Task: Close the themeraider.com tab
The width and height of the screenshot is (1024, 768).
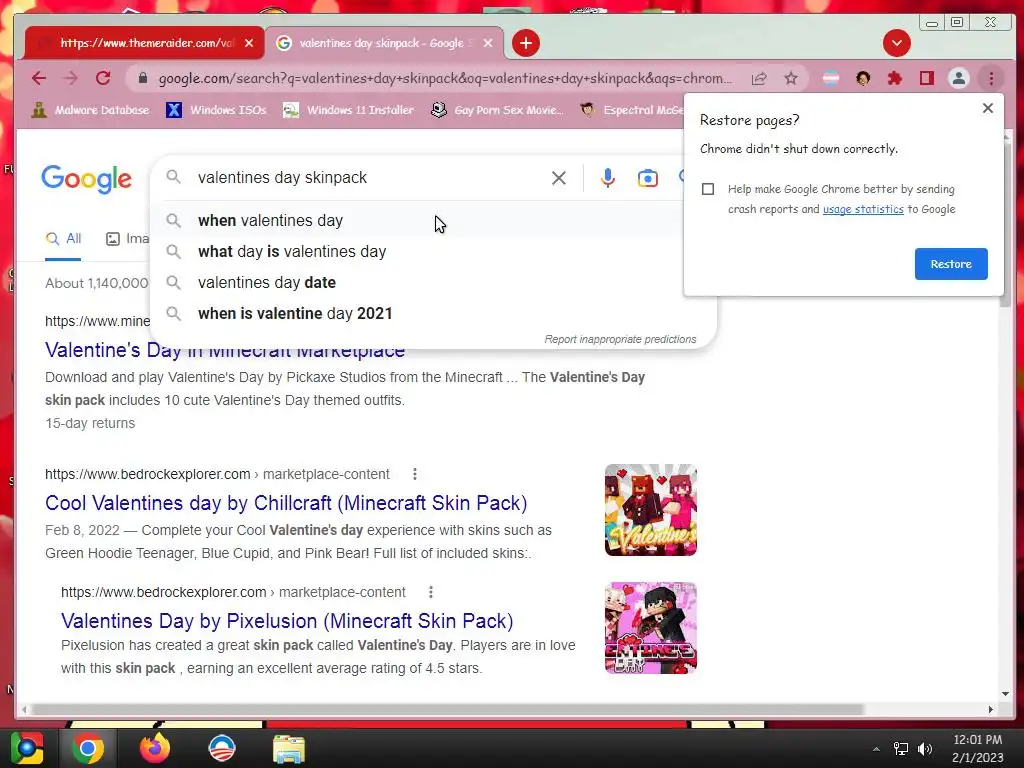Action: [249, 43]
